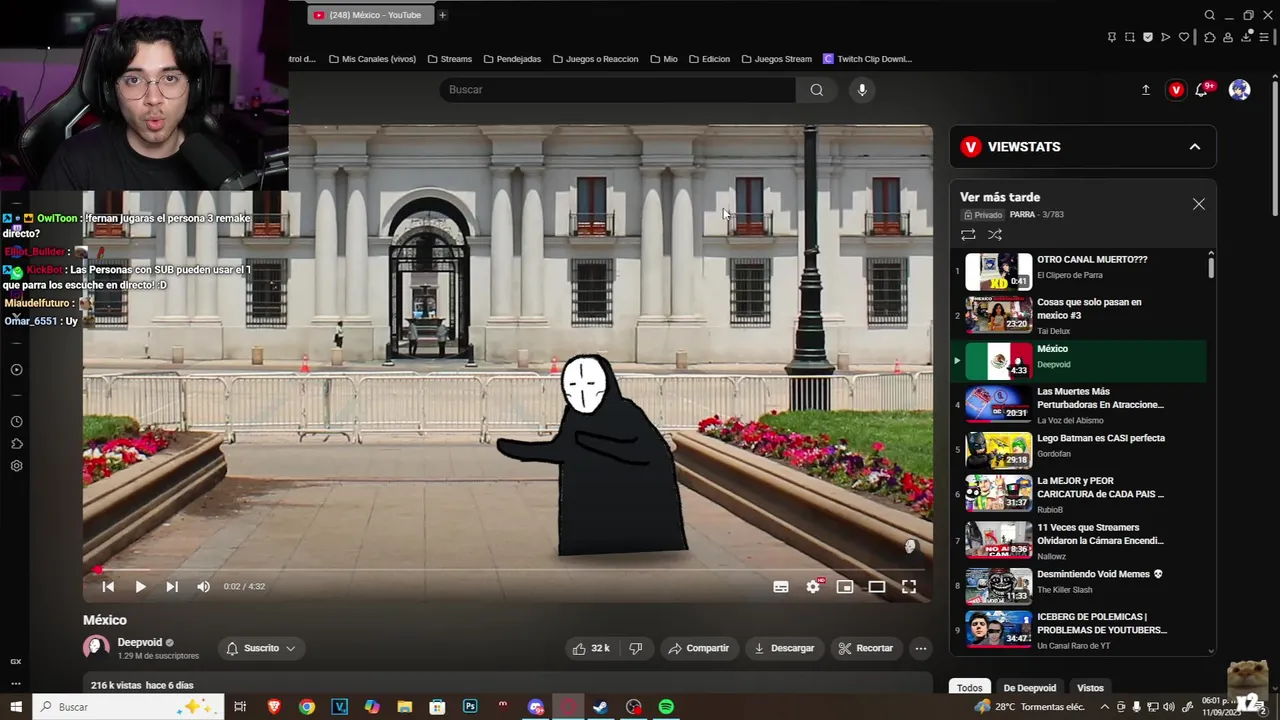Enter fullscreen video mode
Viewport: 1280px width, 720px height.
click(x=909, y=587)
